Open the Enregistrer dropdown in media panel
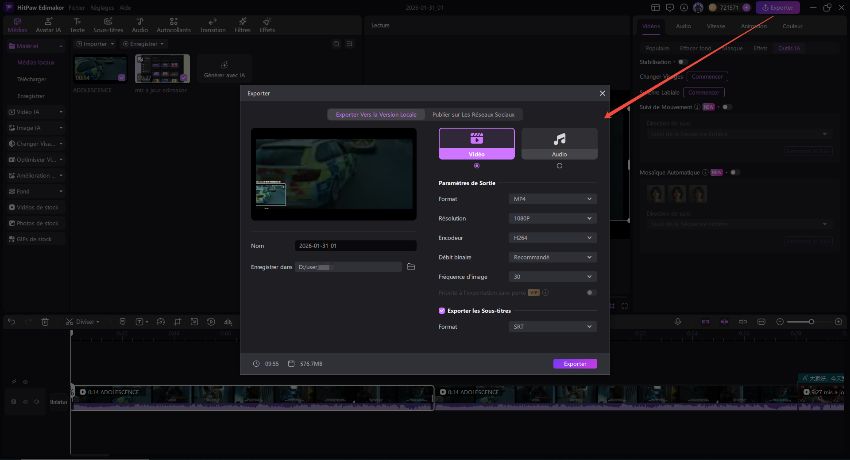 pyautogui.click(x=143, y=44)
